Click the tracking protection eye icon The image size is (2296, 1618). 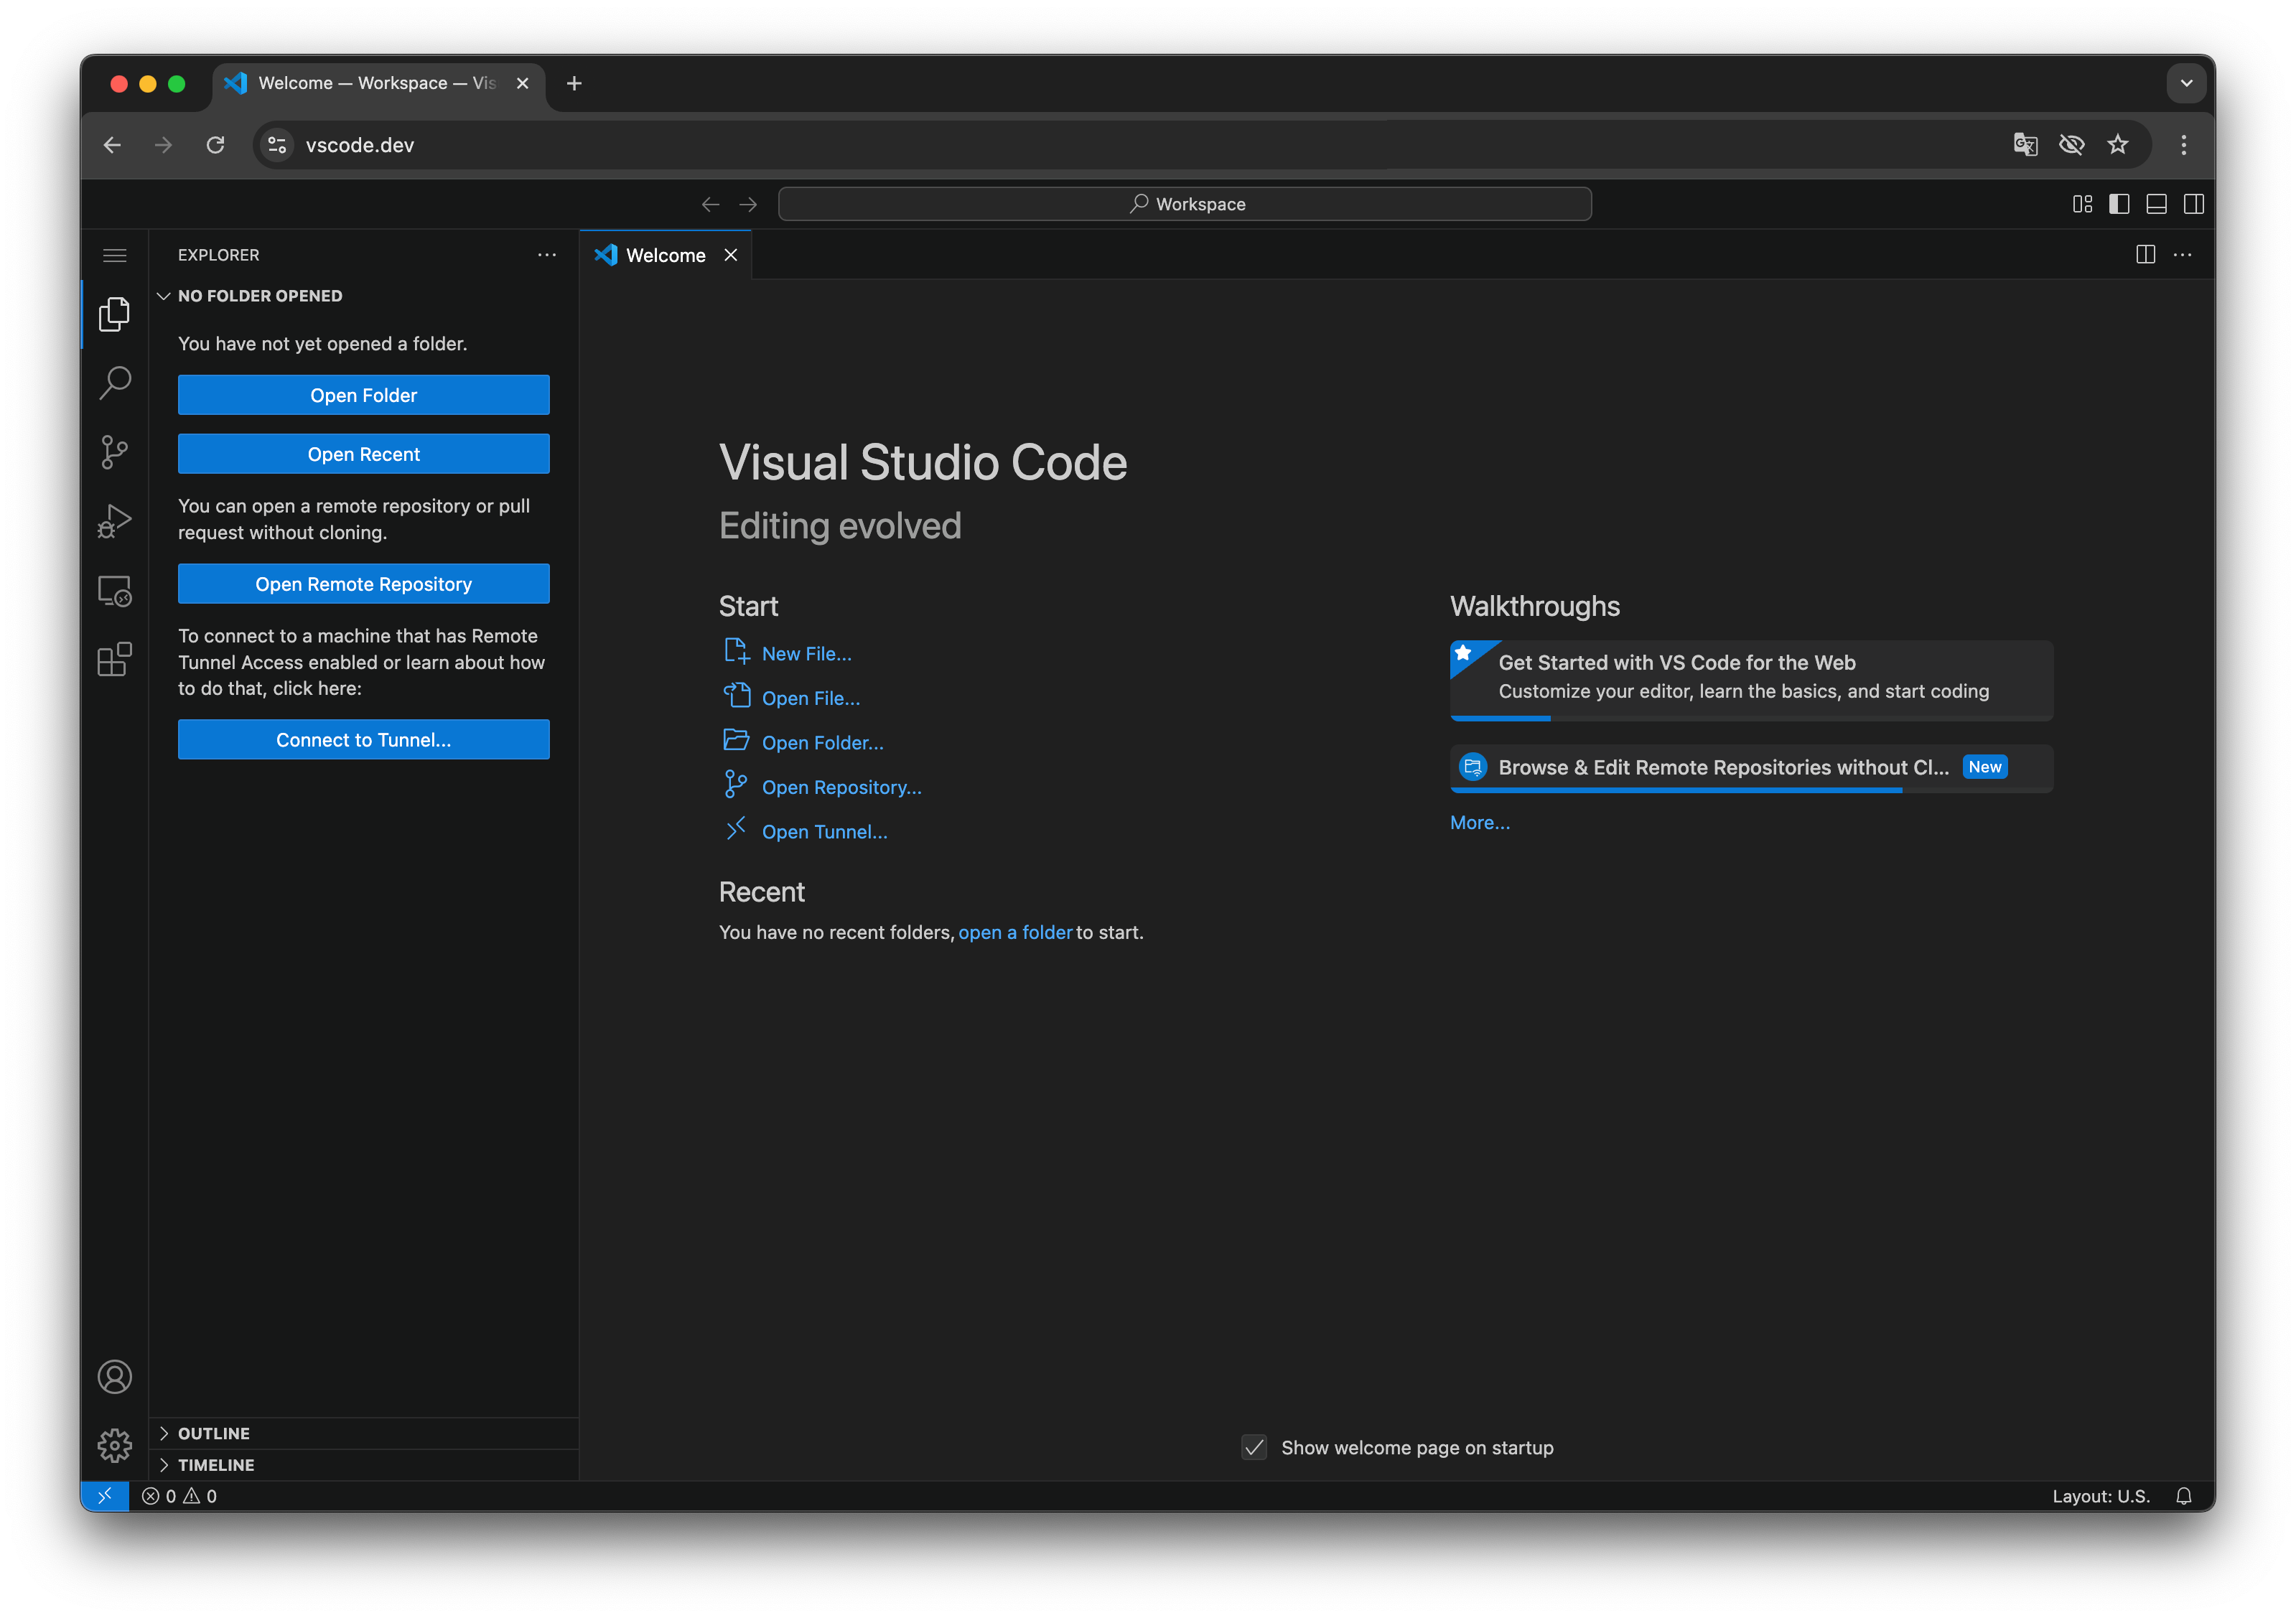2071,145
